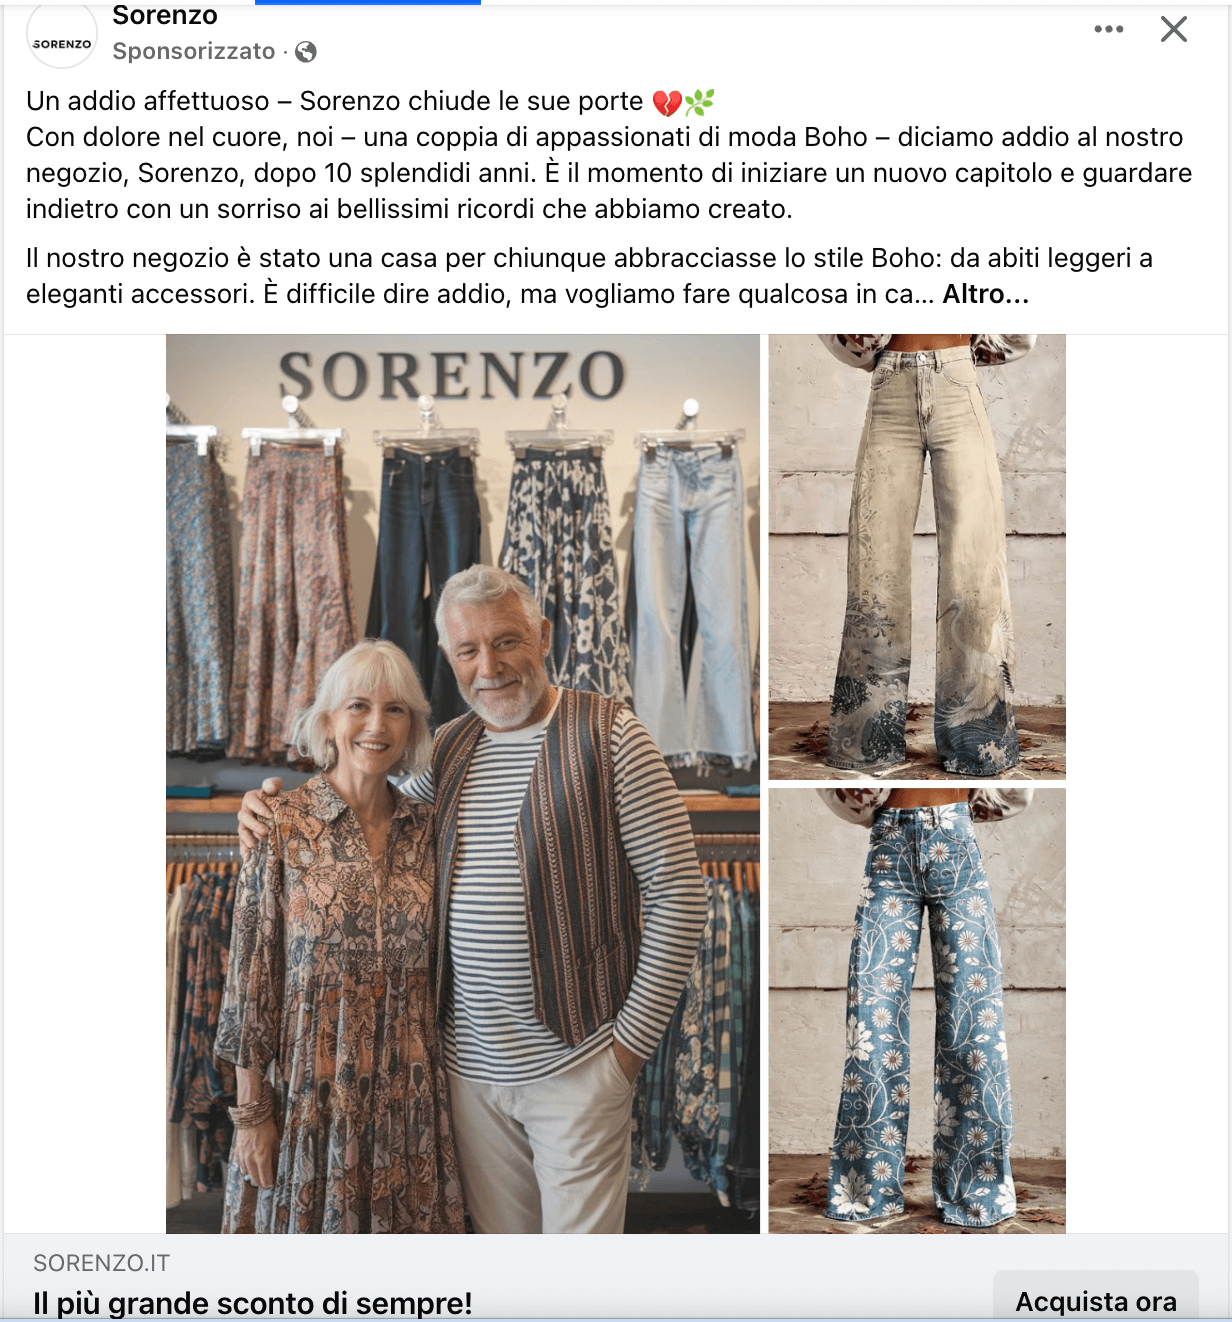The height and width of the screenshot is (1322, 1232).
Task: Click the globe public-audience icon
Action: point(306,52)
